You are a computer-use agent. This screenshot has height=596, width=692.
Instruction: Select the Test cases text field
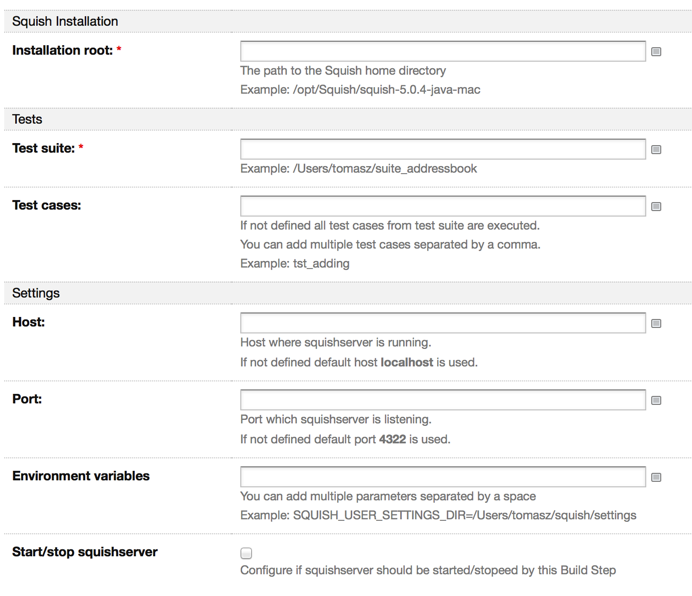[443, 206]
